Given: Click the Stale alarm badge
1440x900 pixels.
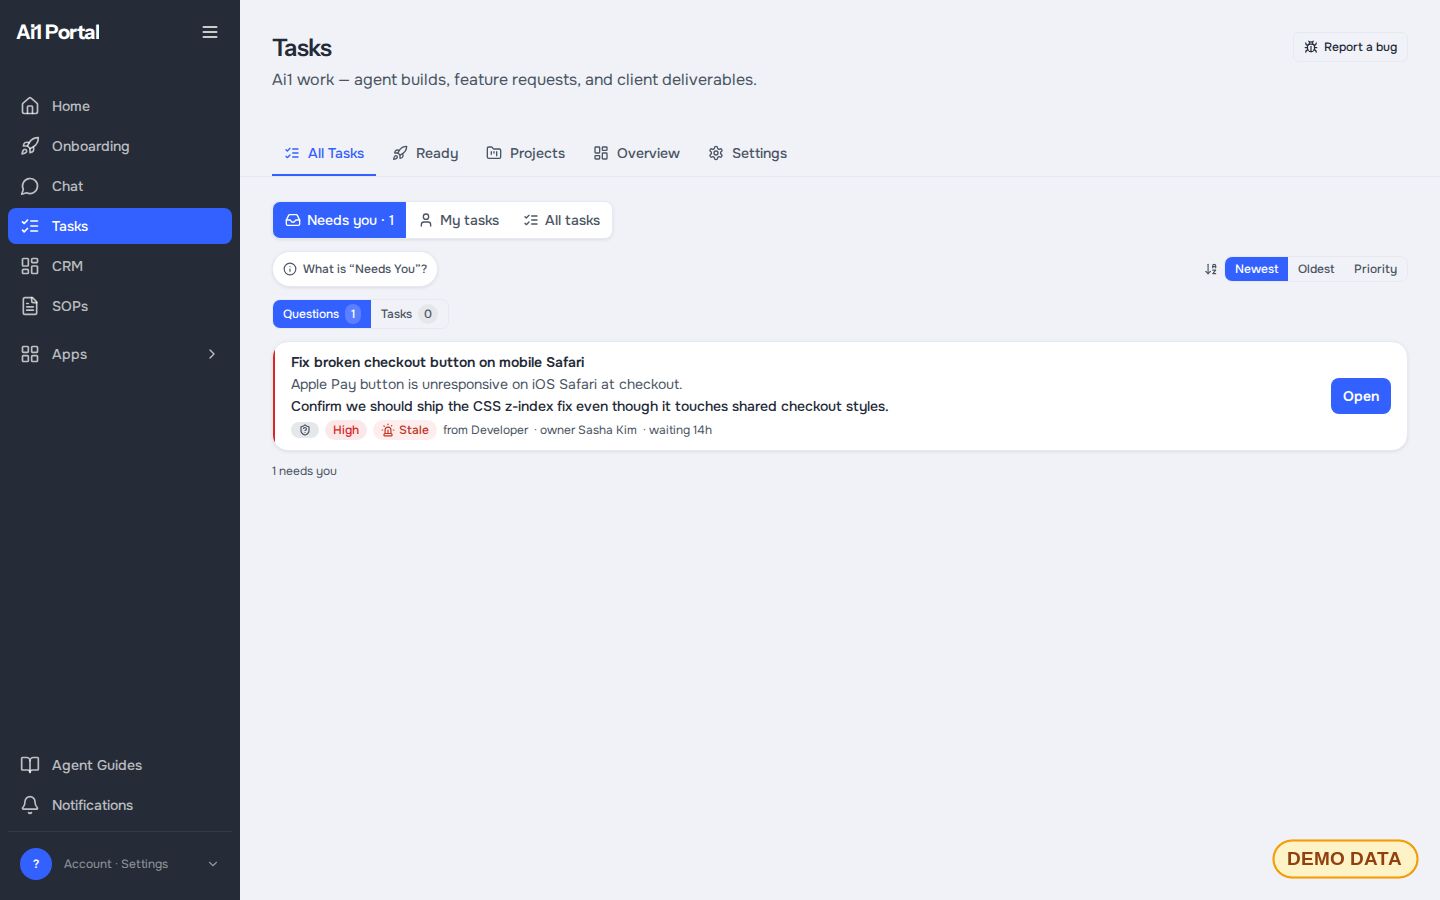Looking at the screenshot, I should (x=405, y=430).
